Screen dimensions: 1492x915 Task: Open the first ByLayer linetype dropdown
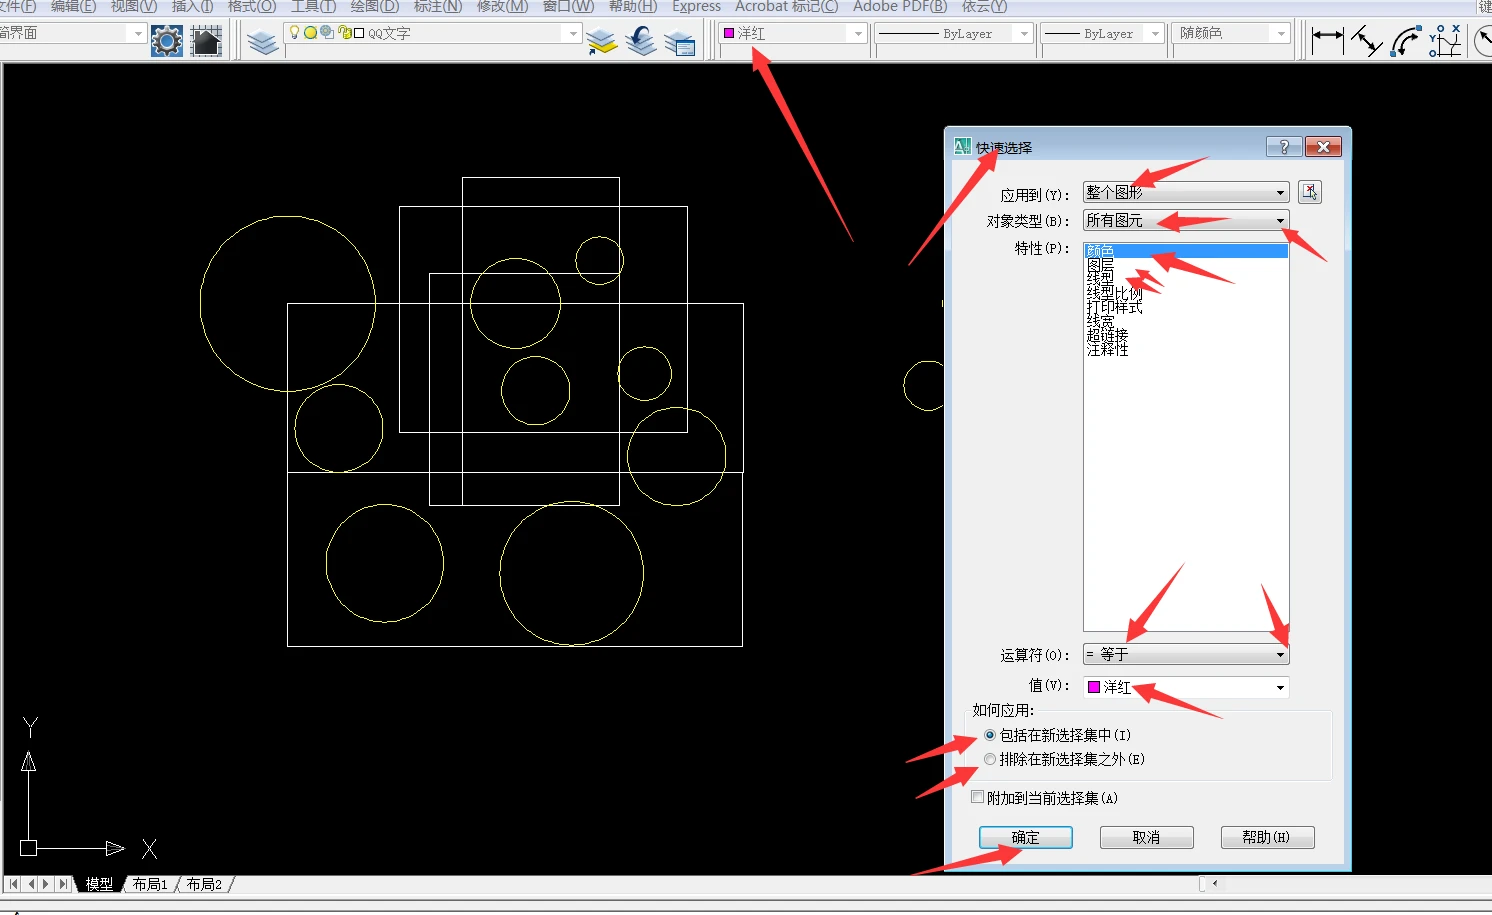(953, 33)
